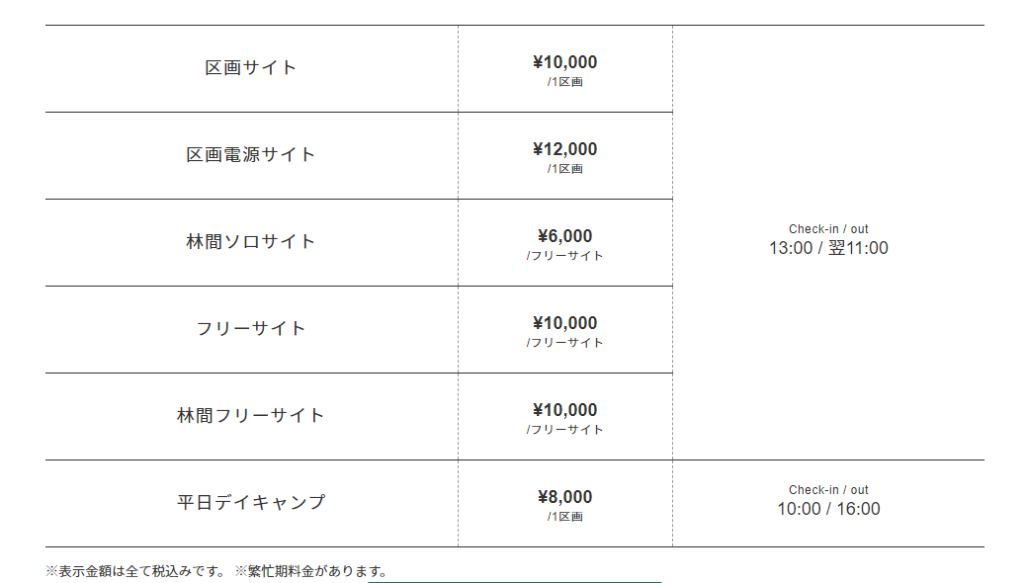Click the 林間ソロサイト row label

251,242
